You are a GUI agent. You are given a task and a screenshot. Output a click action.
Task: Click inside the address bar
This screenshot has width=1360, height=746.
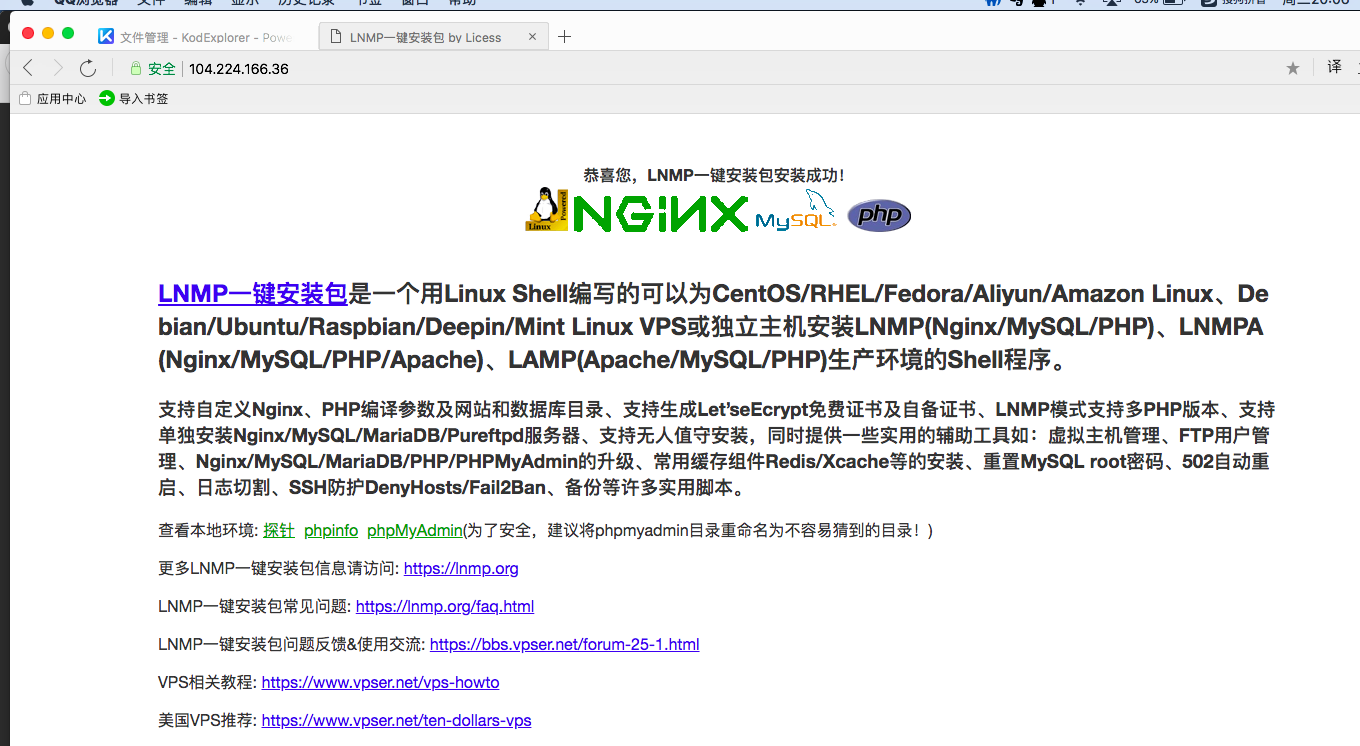pyautogui.click(x=400, y=68)
